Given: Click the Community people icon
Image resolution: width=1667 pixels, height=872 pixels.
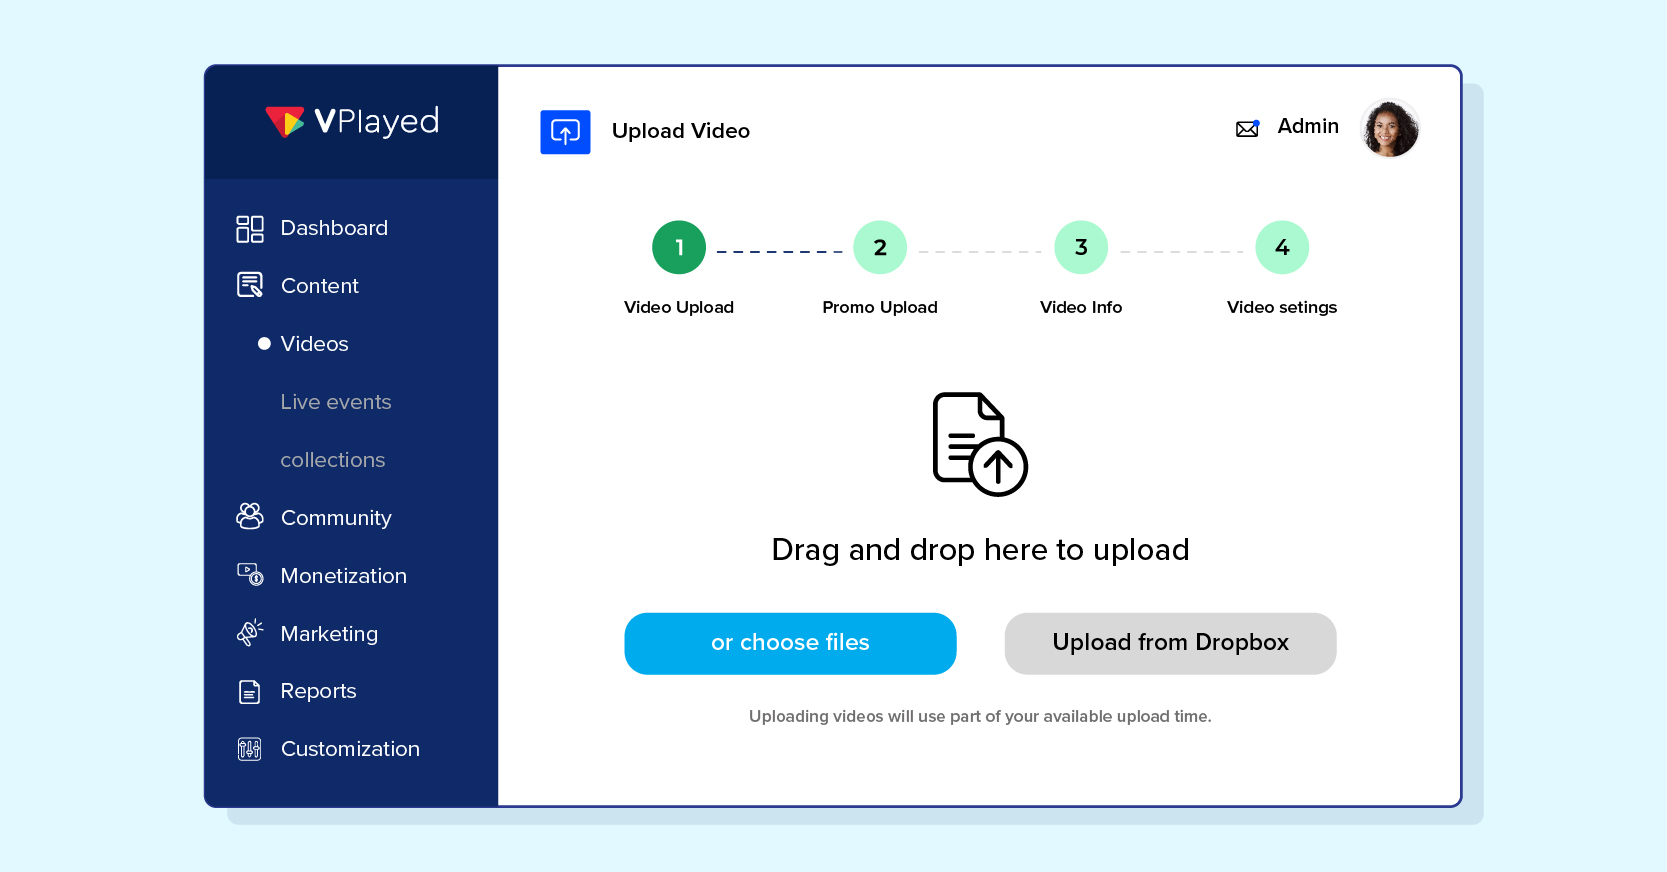Looking at the screenshot, I should point(249,516).
